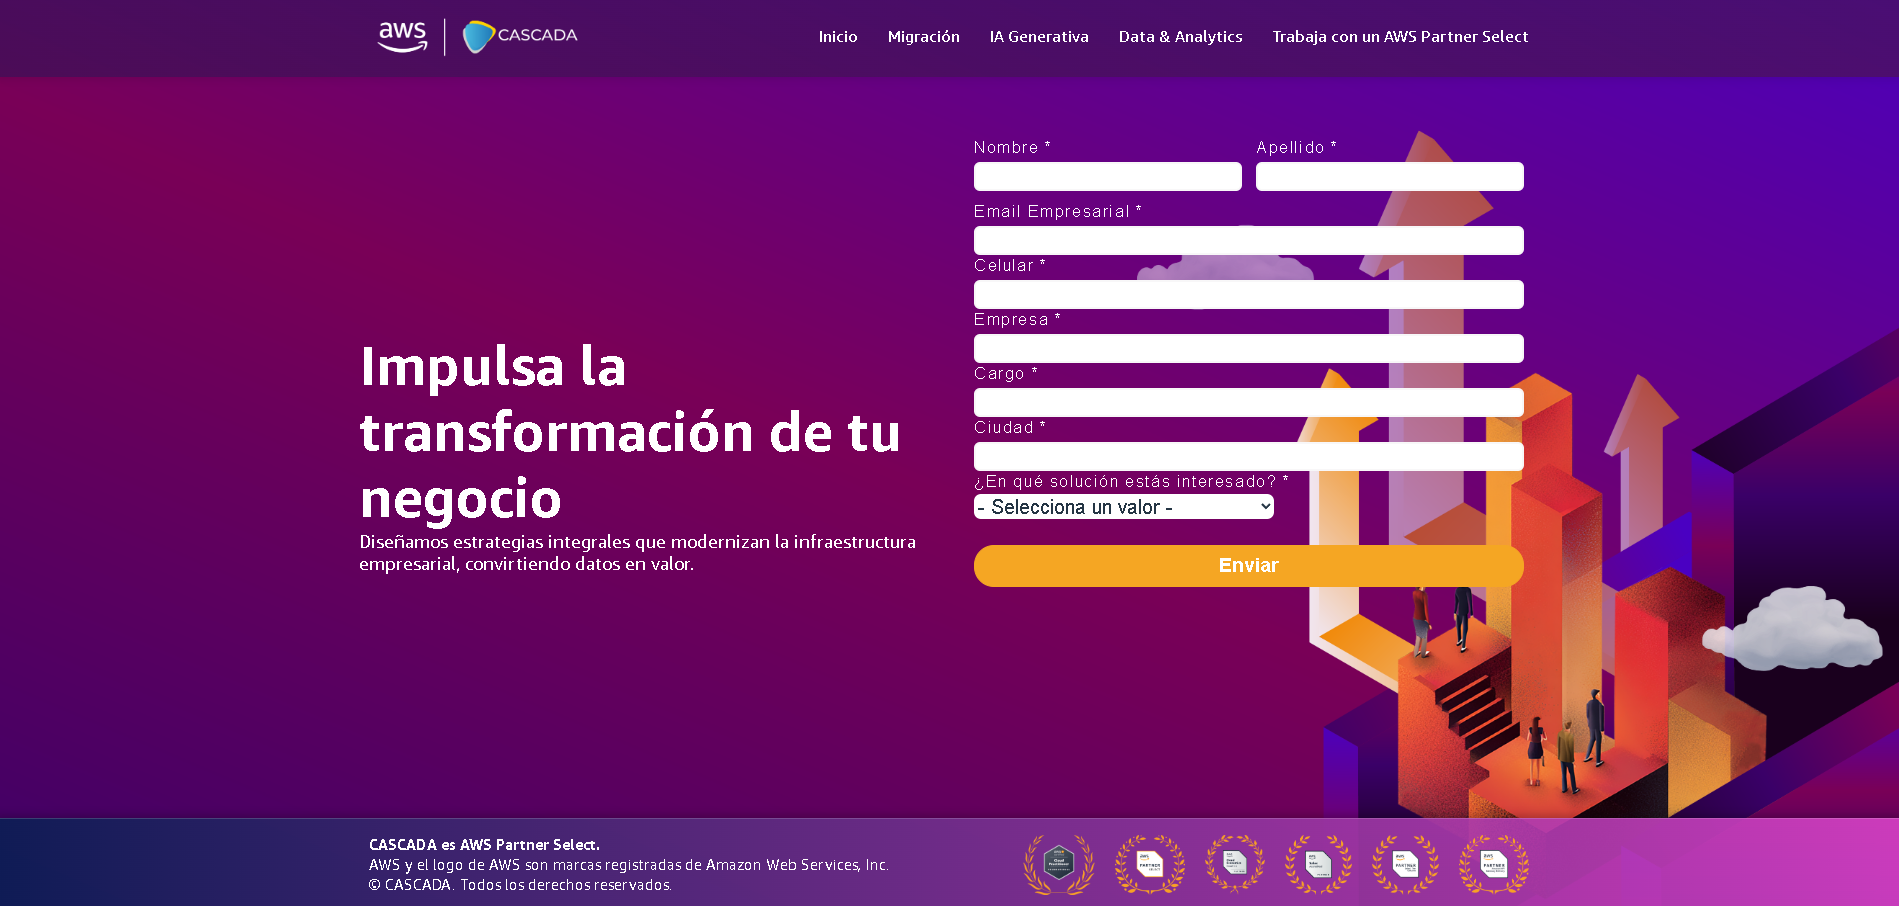Go to the Migración section
Viewport: 1899px width, 906px height.
[x=924, y=37]
